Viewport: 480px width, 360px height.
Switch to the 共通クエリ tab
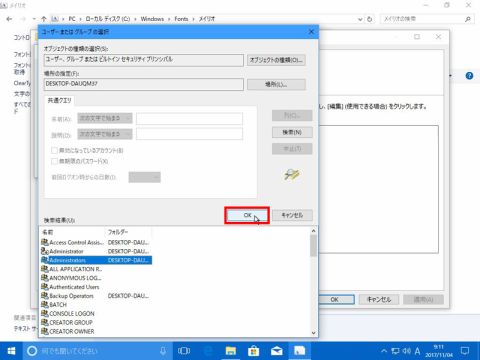(59, 100)
